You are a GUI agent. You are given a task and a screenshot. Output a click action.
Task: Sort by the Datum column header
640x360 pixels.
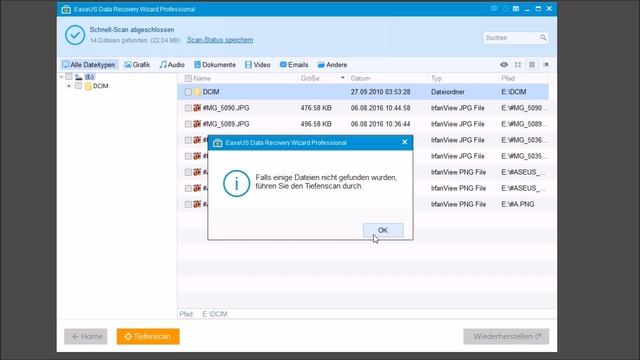click(x=360, y=78)
